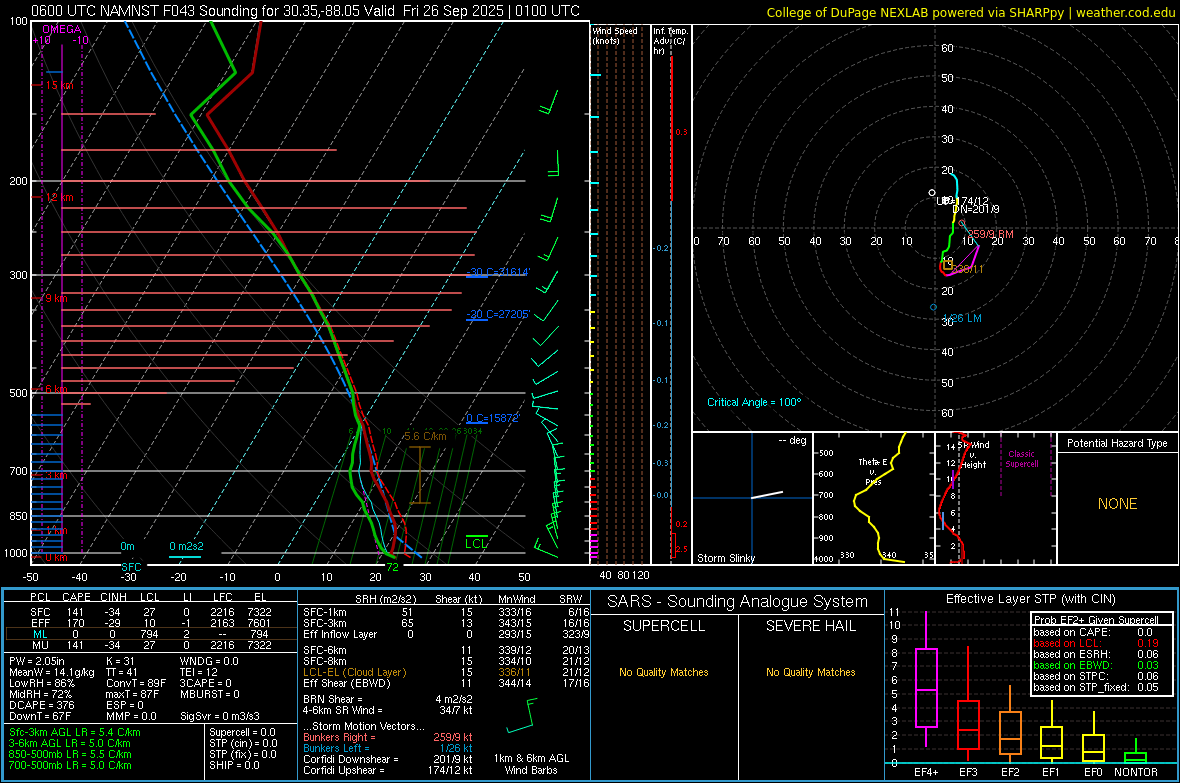
Task: Select the -30 C=31614' level label
Action: coord(498,272)
